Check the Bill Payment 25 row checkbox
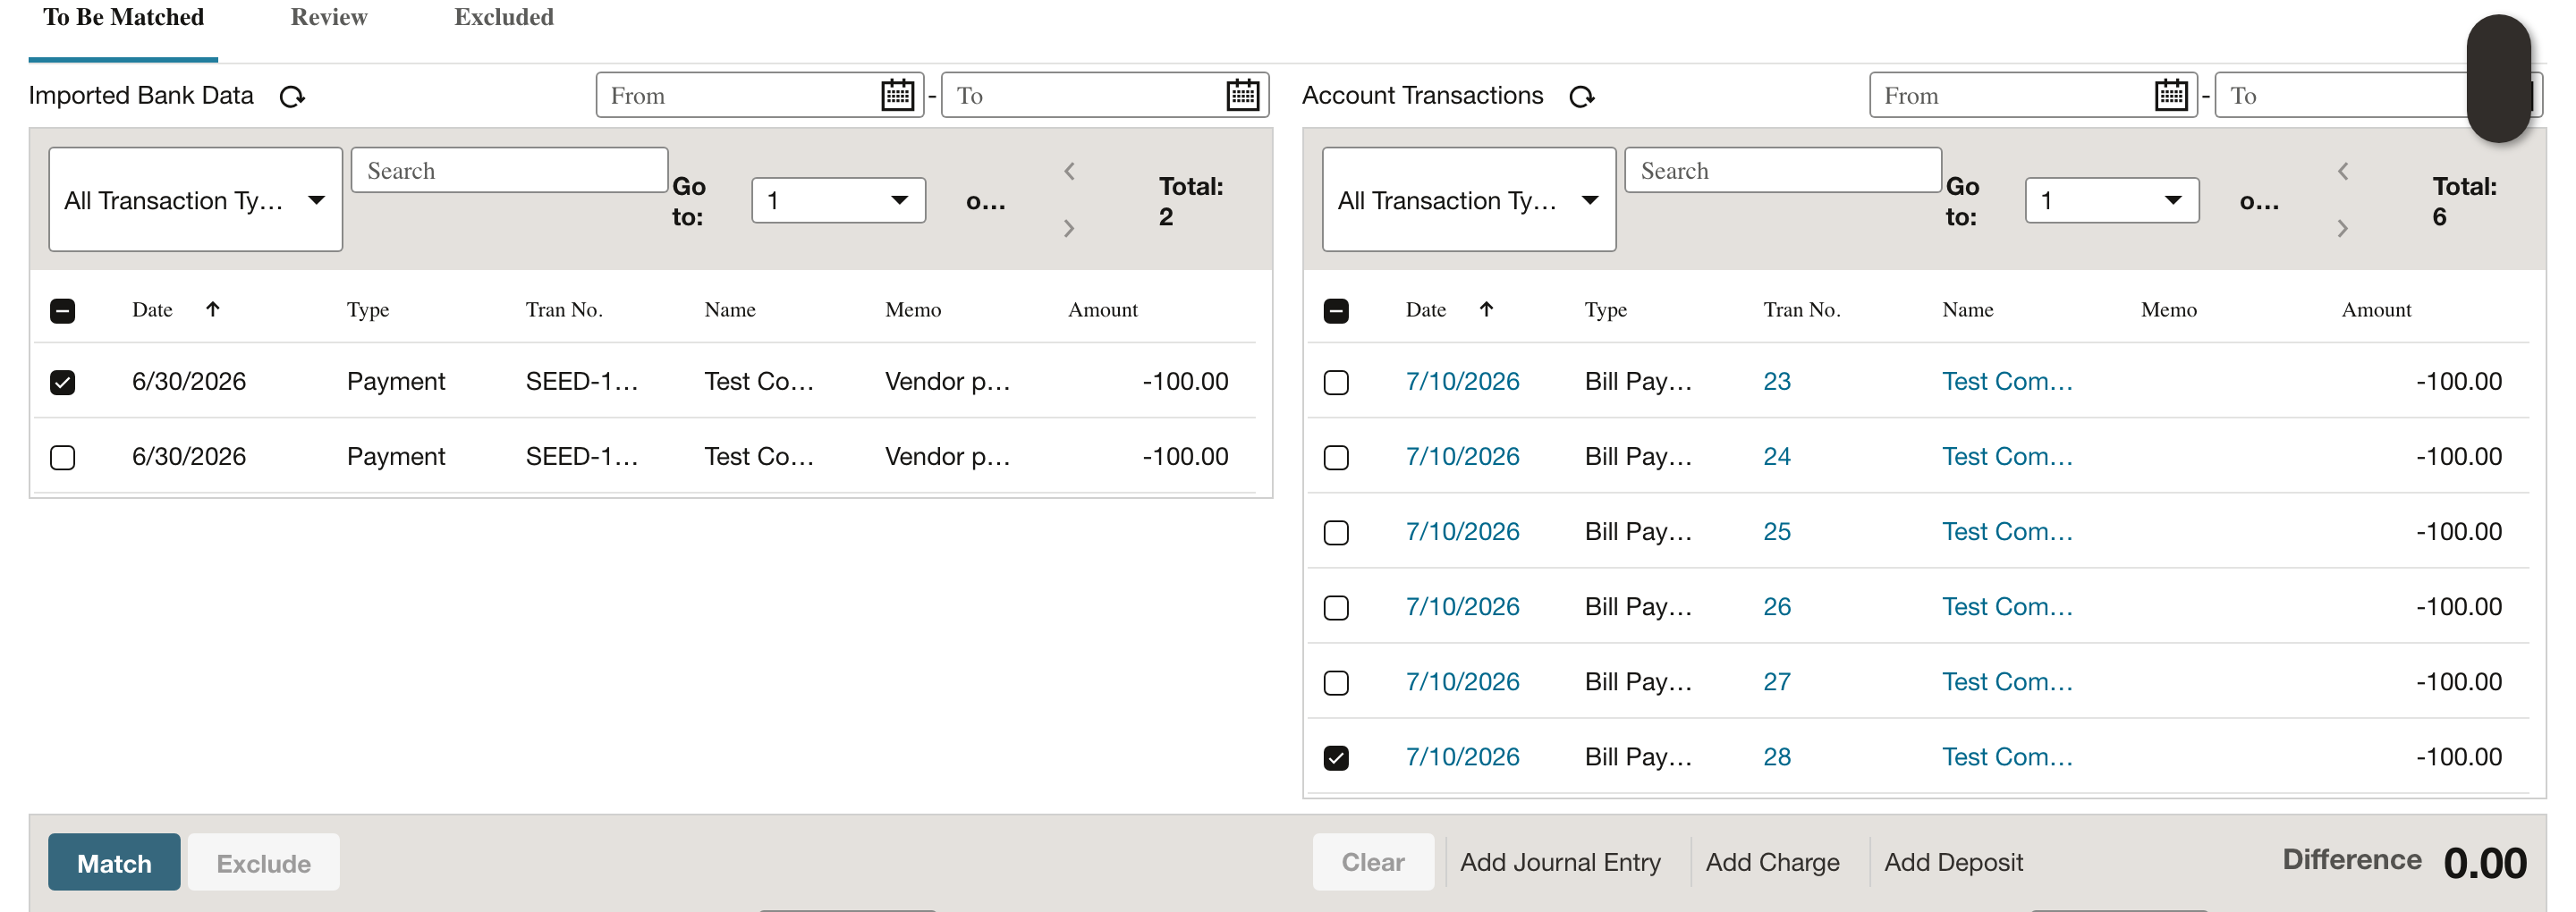 1336,532
